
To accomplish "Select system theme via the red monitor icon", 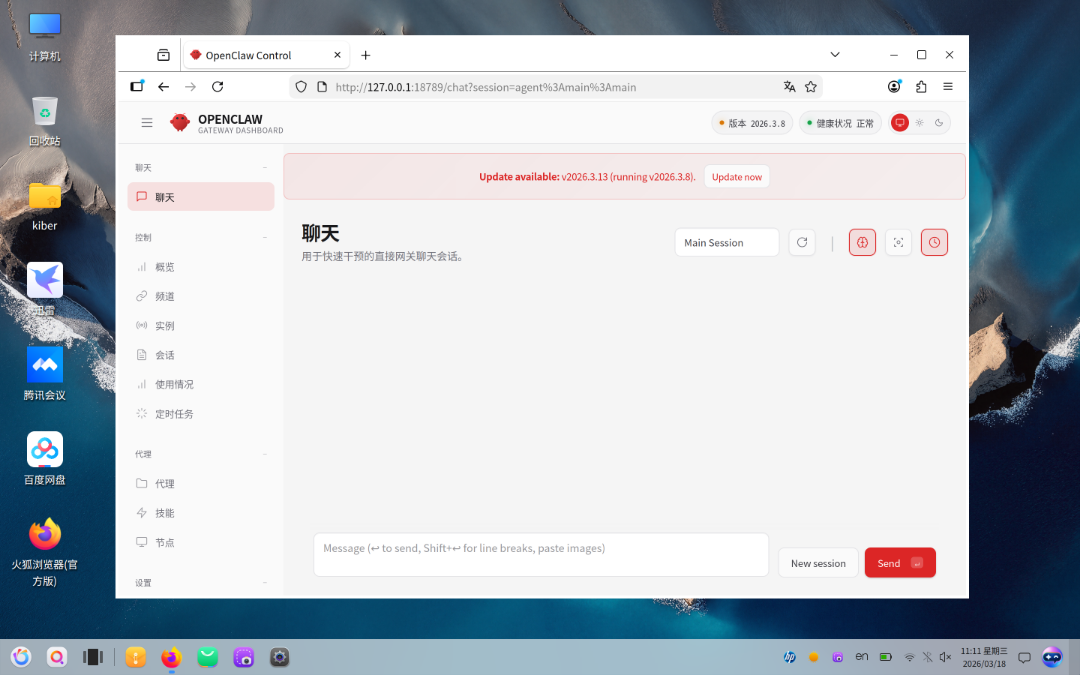I will pyautogui.click(x=900, y=122).
